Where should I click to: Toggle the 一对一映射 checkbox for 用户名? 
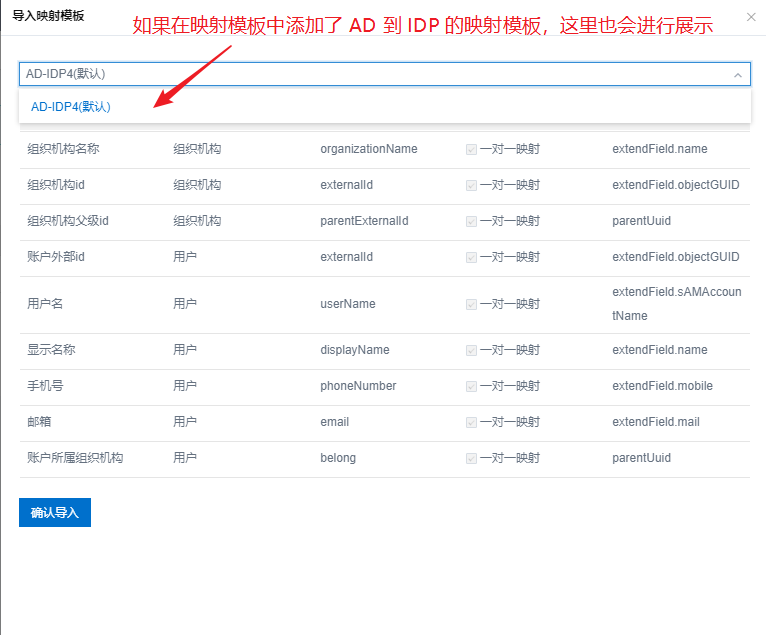471,304
